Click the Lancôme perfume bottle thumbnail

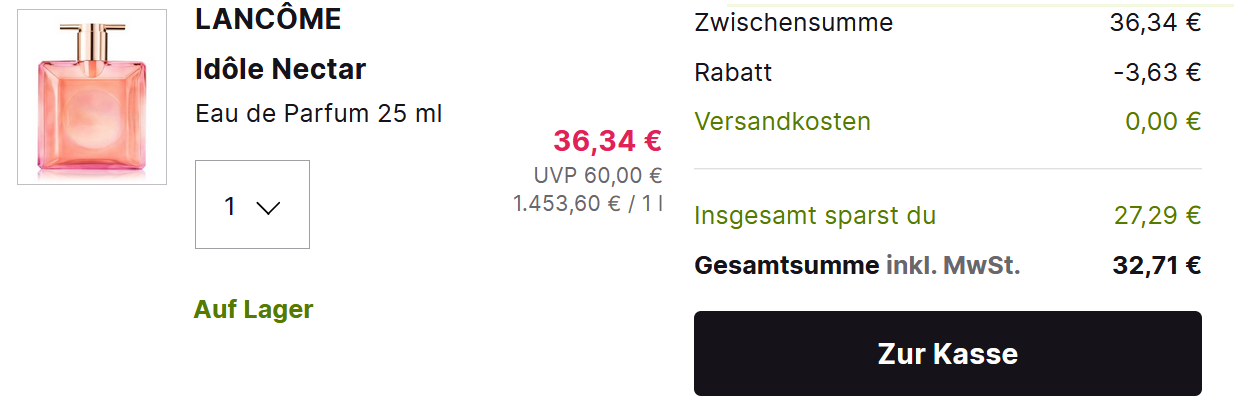[92, 97]
